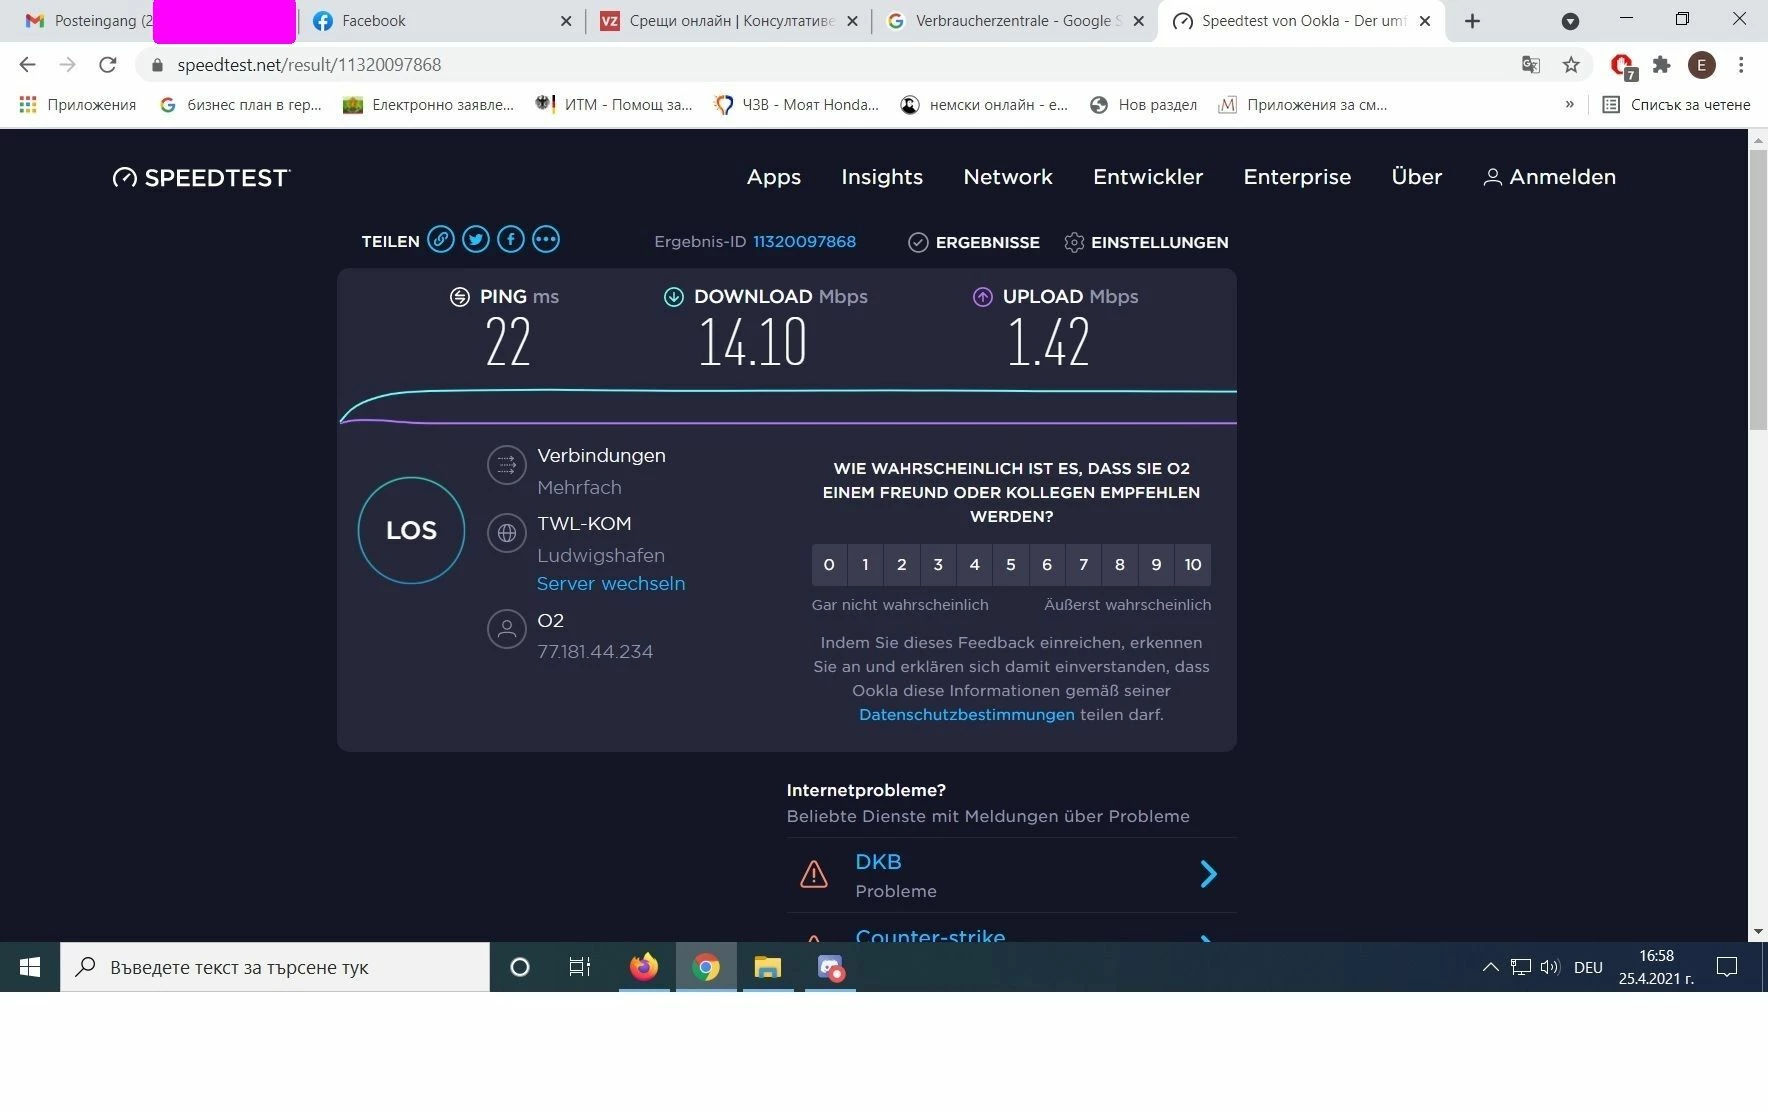
Task: Open the Ergebnis-ID 11320097868 link
Action: pos(804,242)
